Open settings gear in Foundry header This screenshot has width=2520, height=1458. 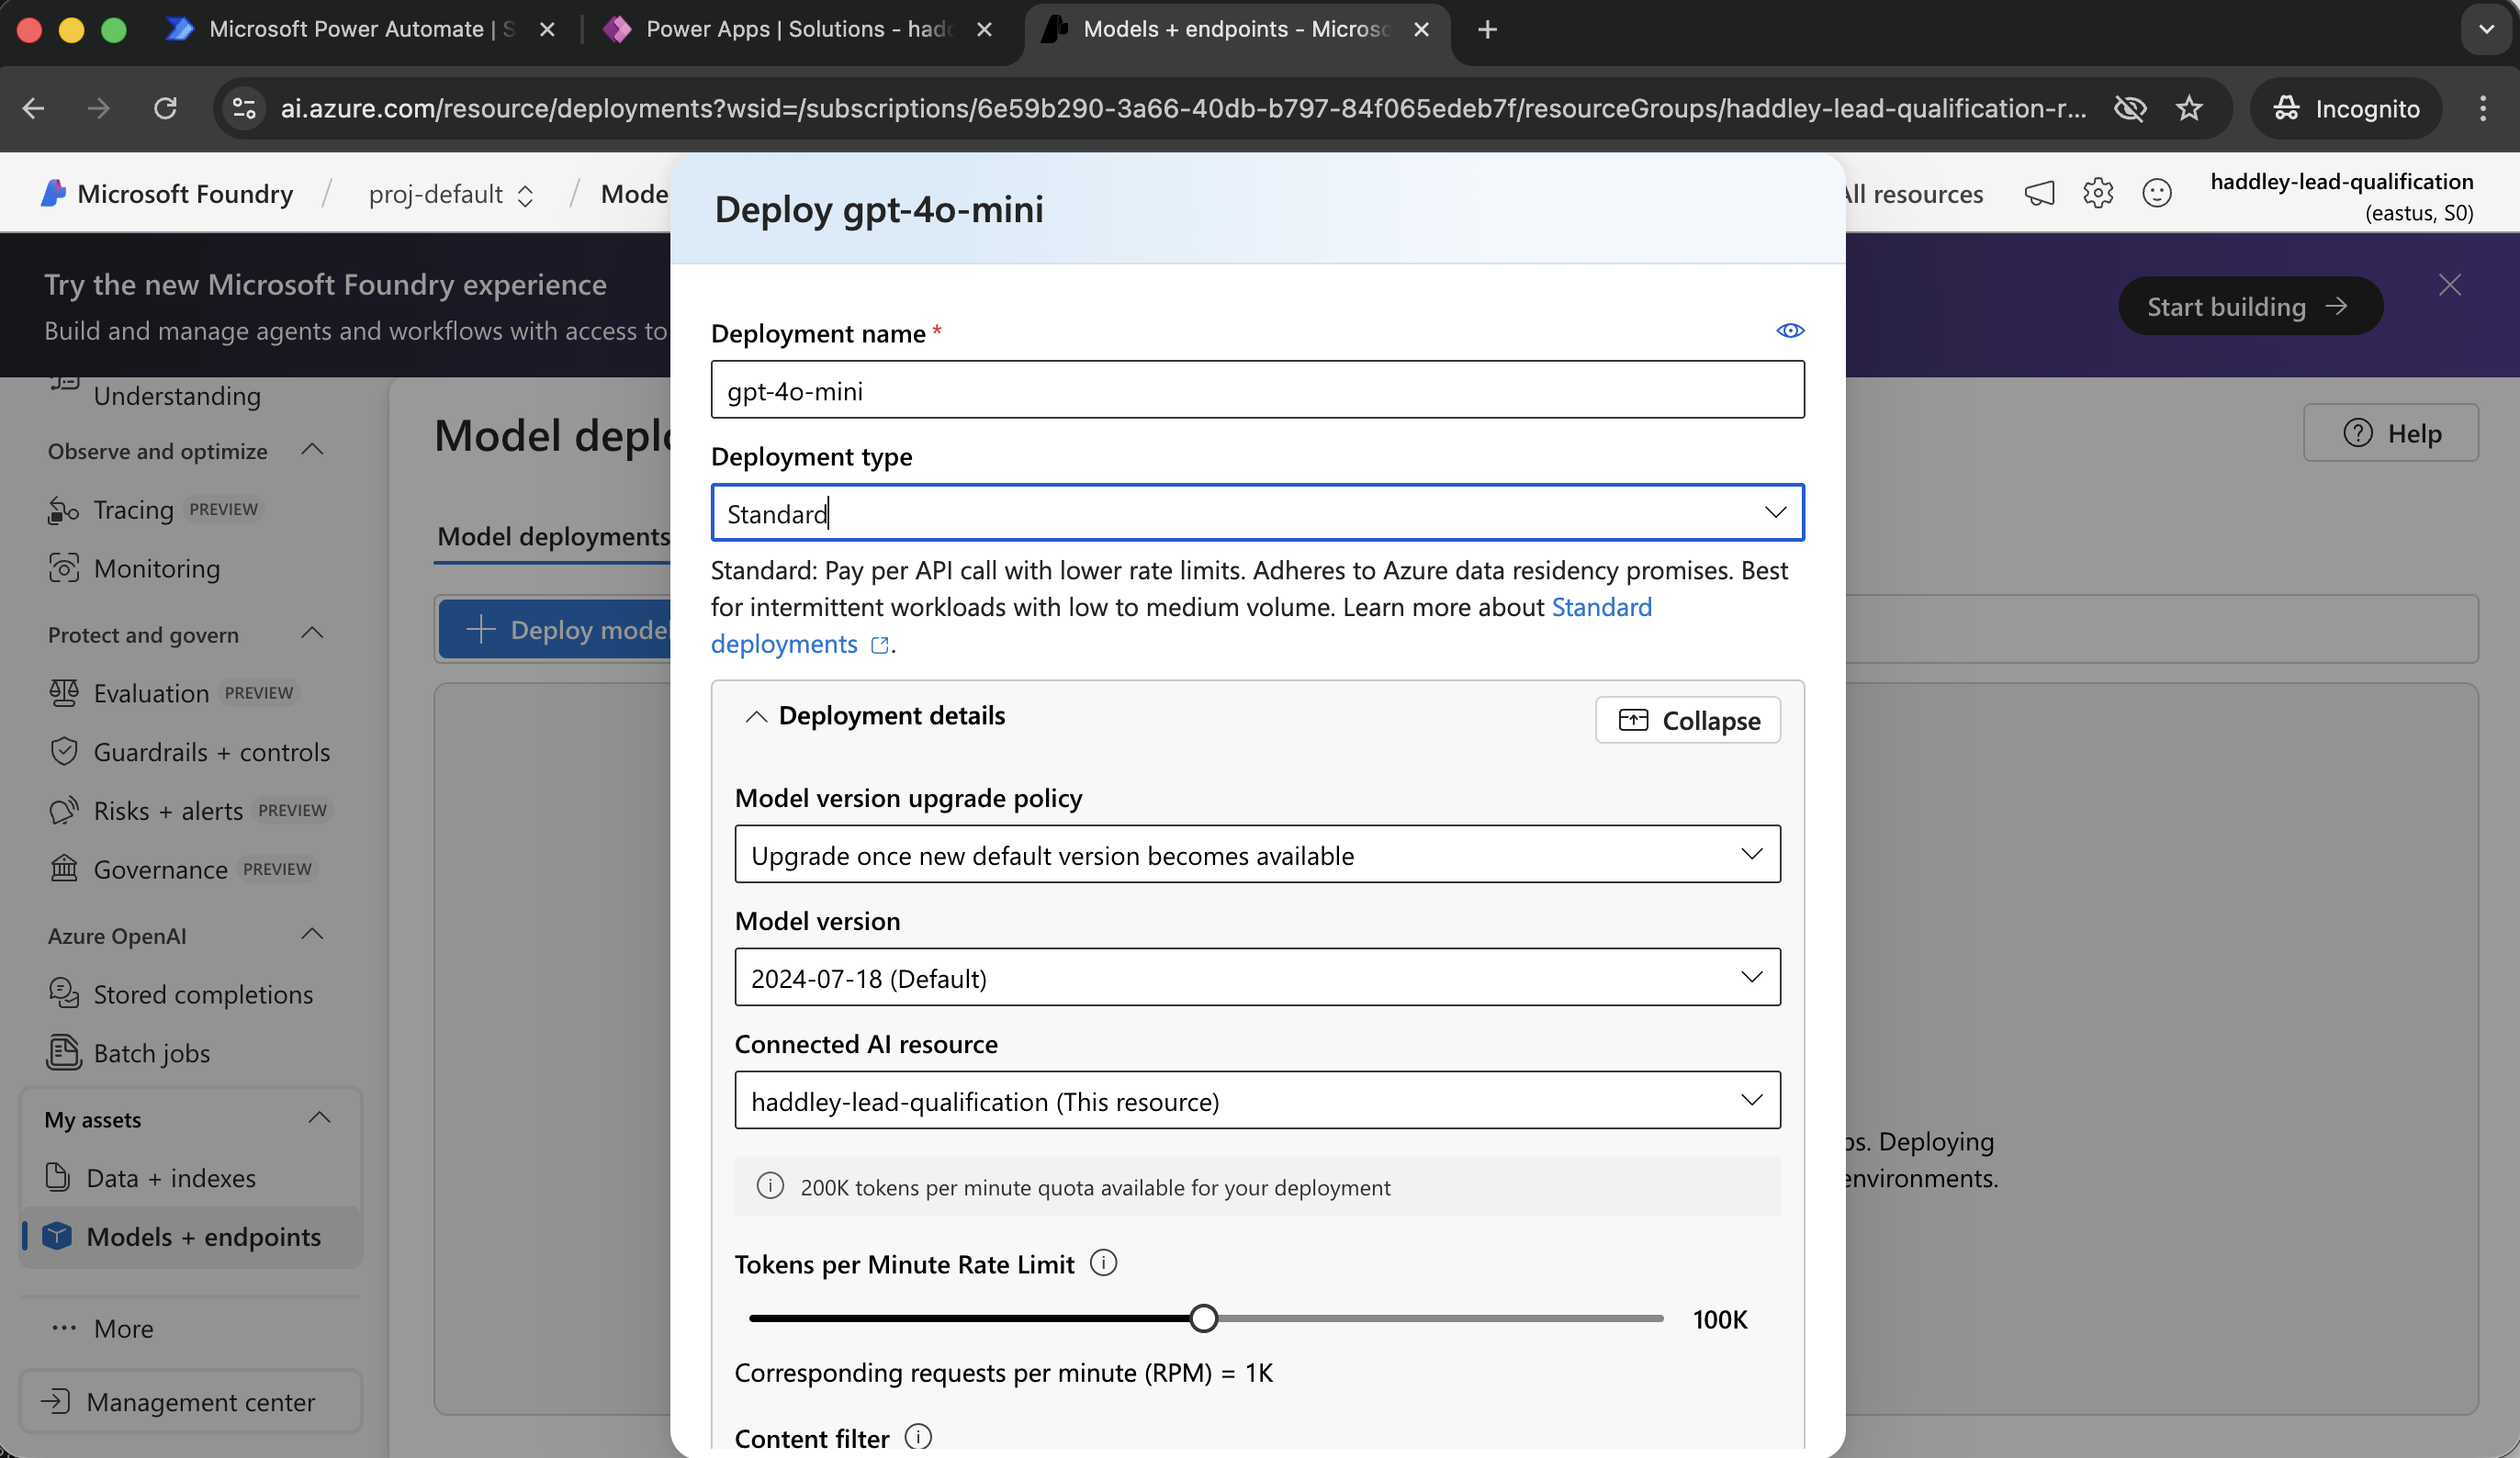[2097, 193]
